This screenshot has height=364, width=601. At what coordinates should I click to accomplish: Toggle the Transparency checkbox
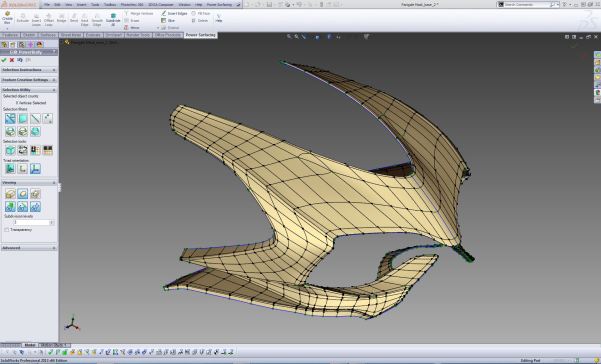click(7, 230)
